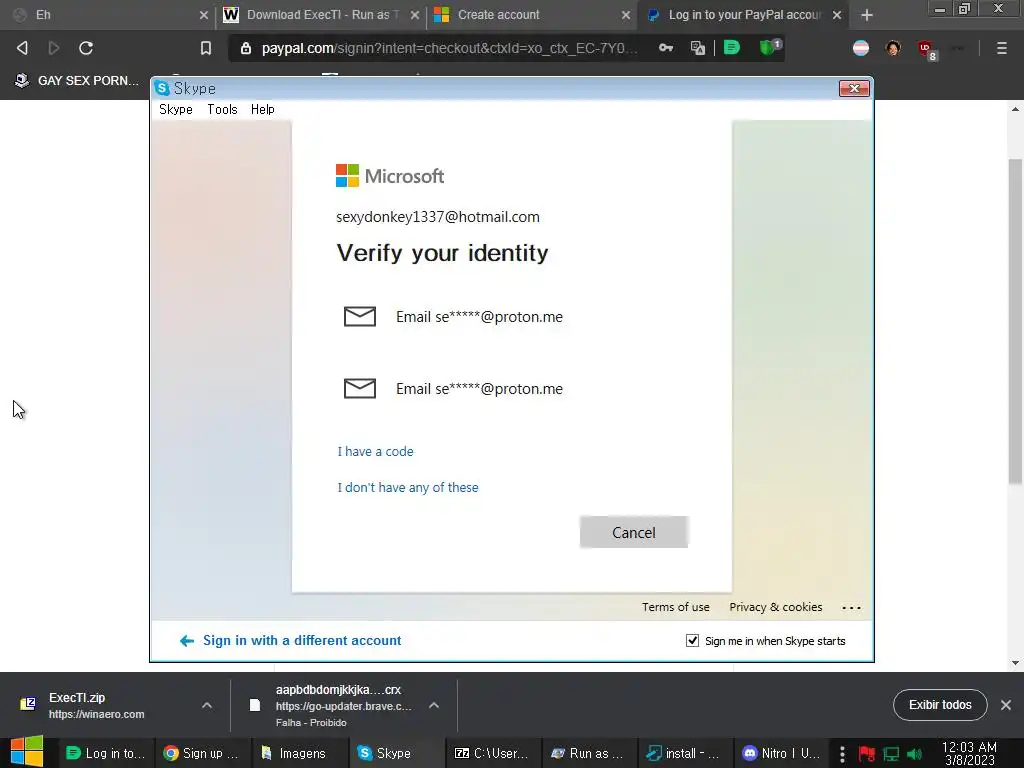Open ExecTI.zip download item

97,705
